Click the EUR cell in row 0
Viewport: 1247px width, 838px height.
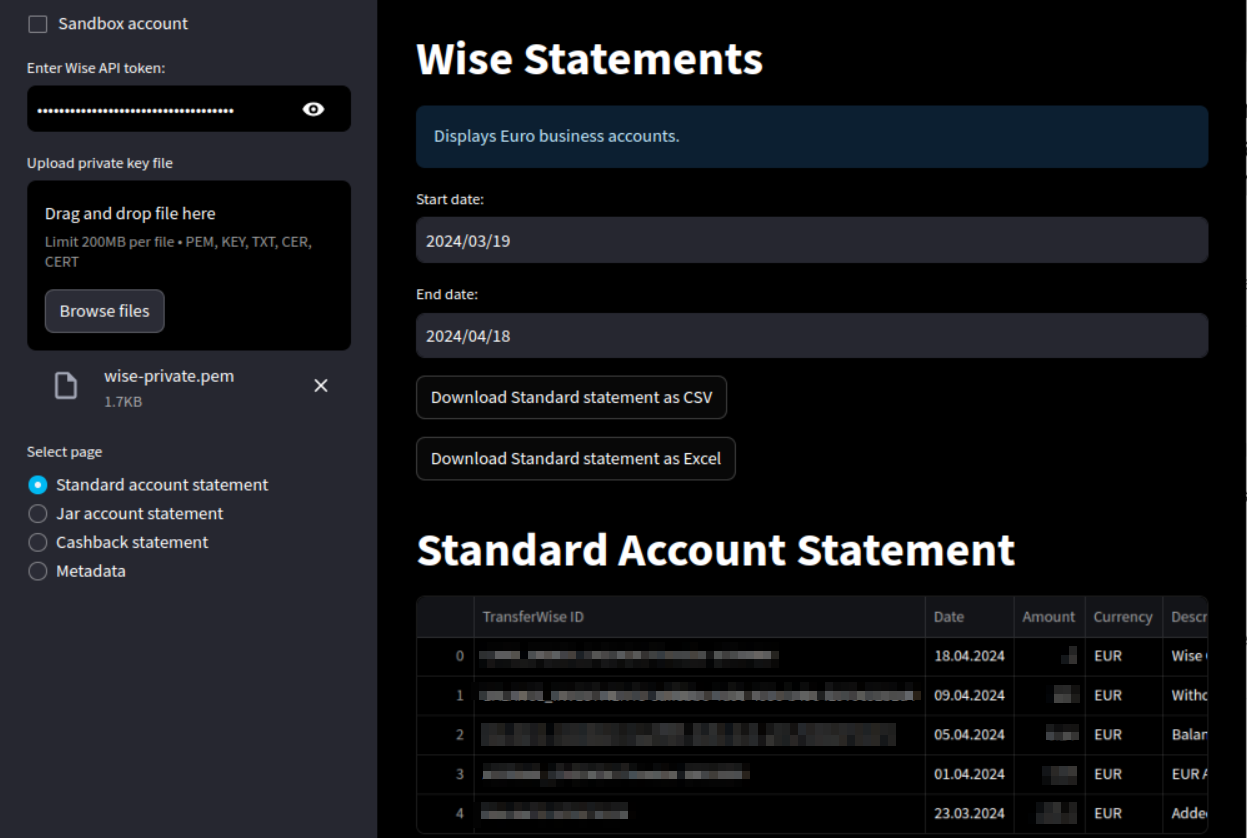tap(1123, 657)
